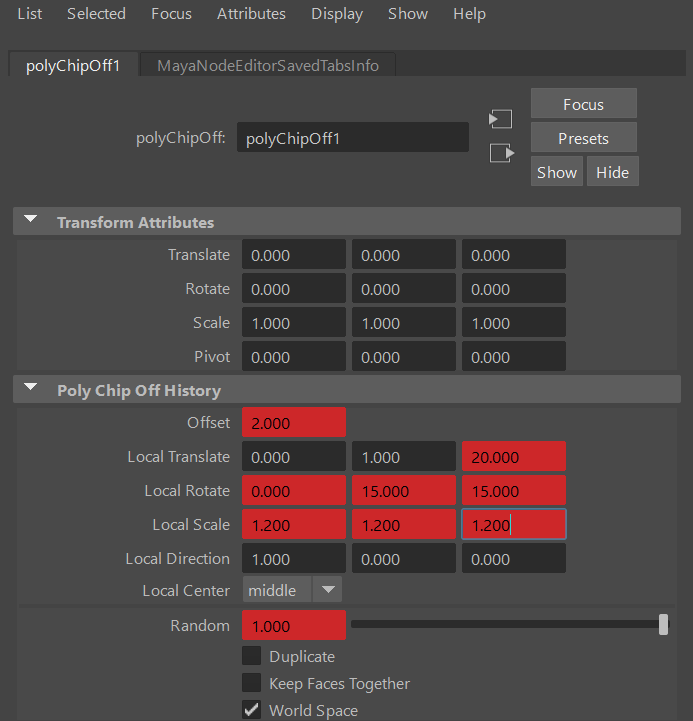Open the Display menu
693x721 pixels.
coord(337,14)
